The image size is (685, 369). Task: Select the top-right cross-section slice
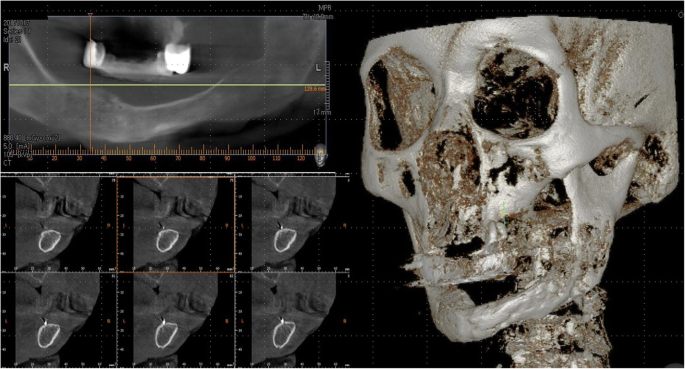point(293,223)
